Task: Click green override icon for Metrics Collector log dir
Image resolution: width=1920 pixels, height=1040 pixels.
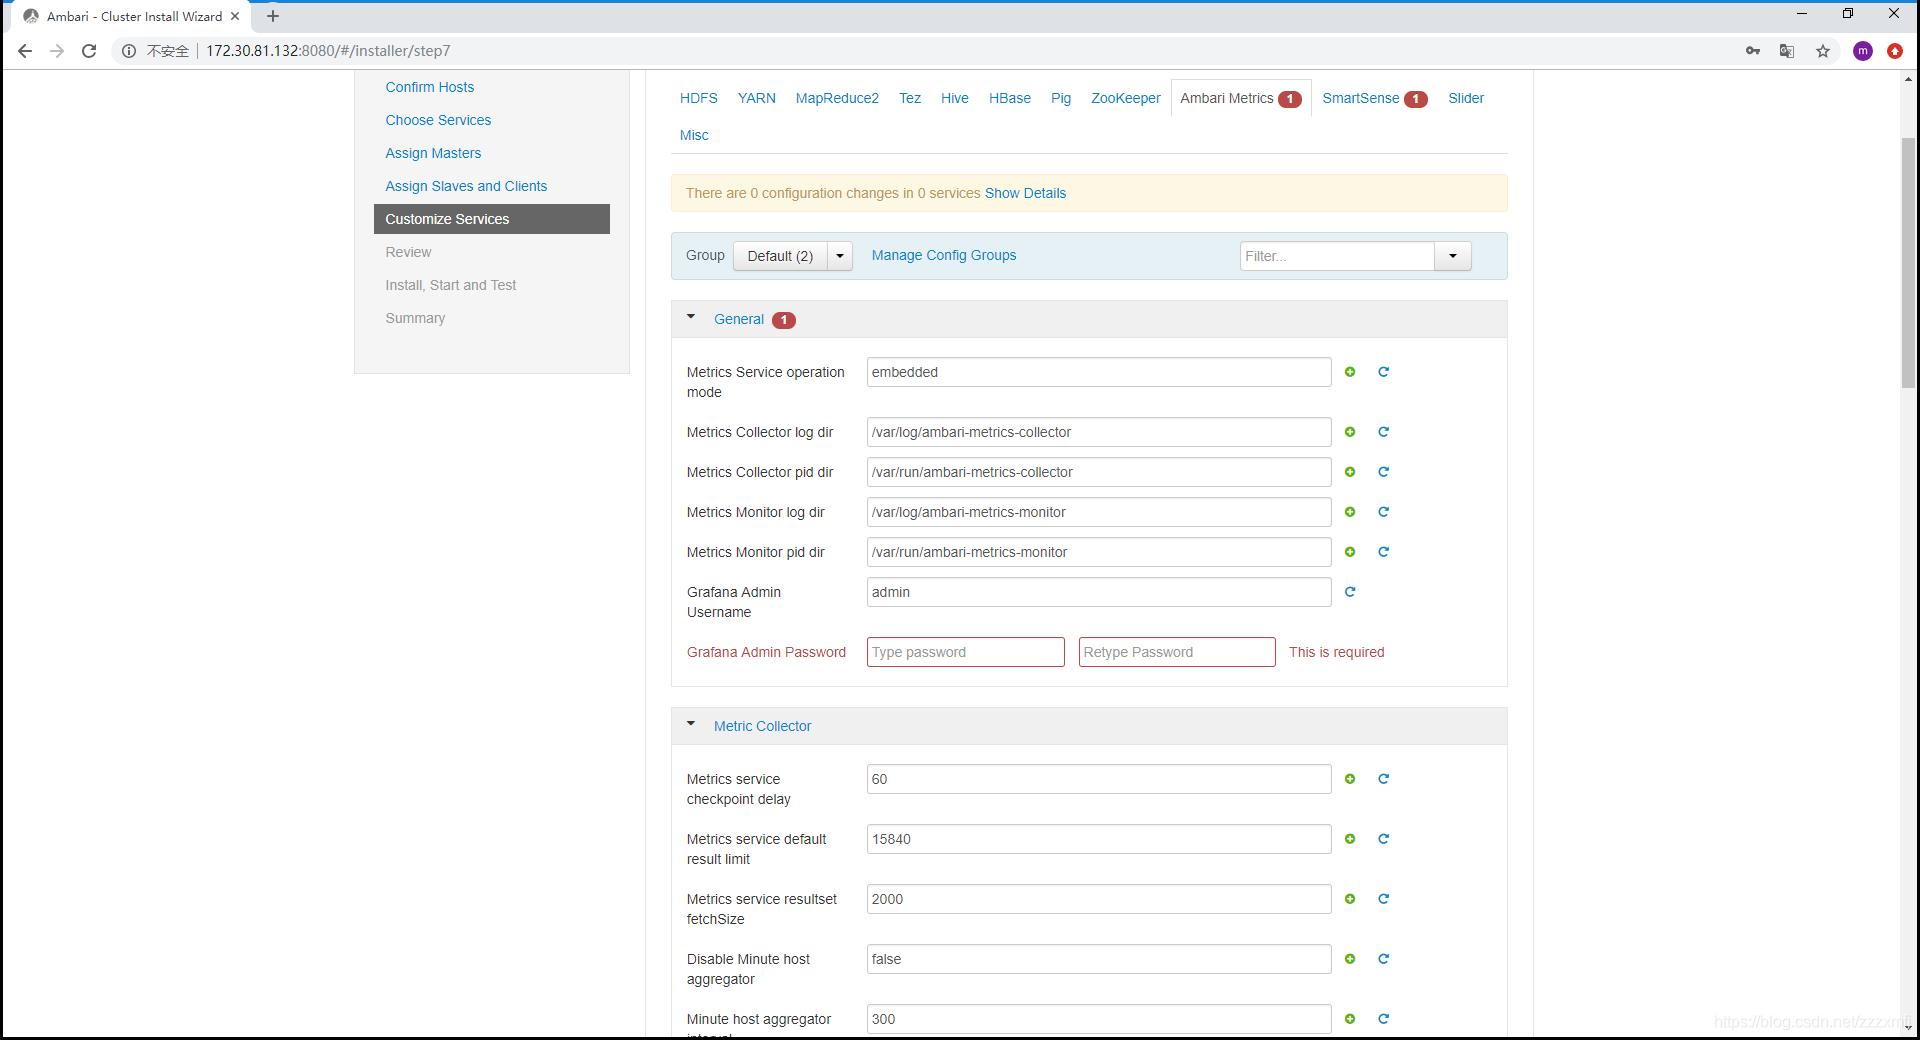Action: pos(1350,432)
